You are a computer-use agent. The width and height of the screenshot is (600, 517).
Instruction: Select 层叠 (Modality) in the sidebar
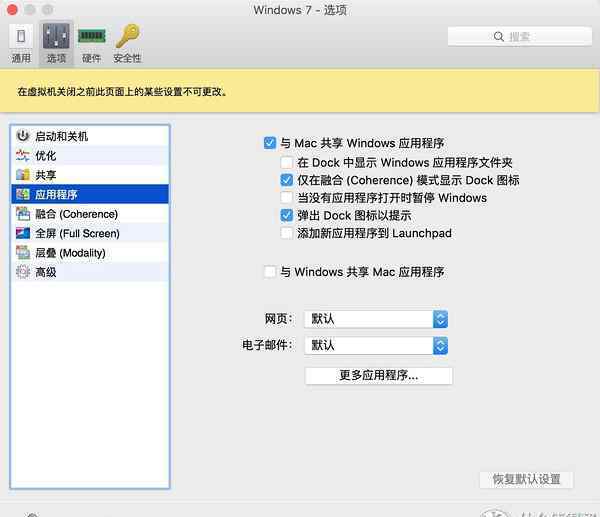(x=90, y=253)
